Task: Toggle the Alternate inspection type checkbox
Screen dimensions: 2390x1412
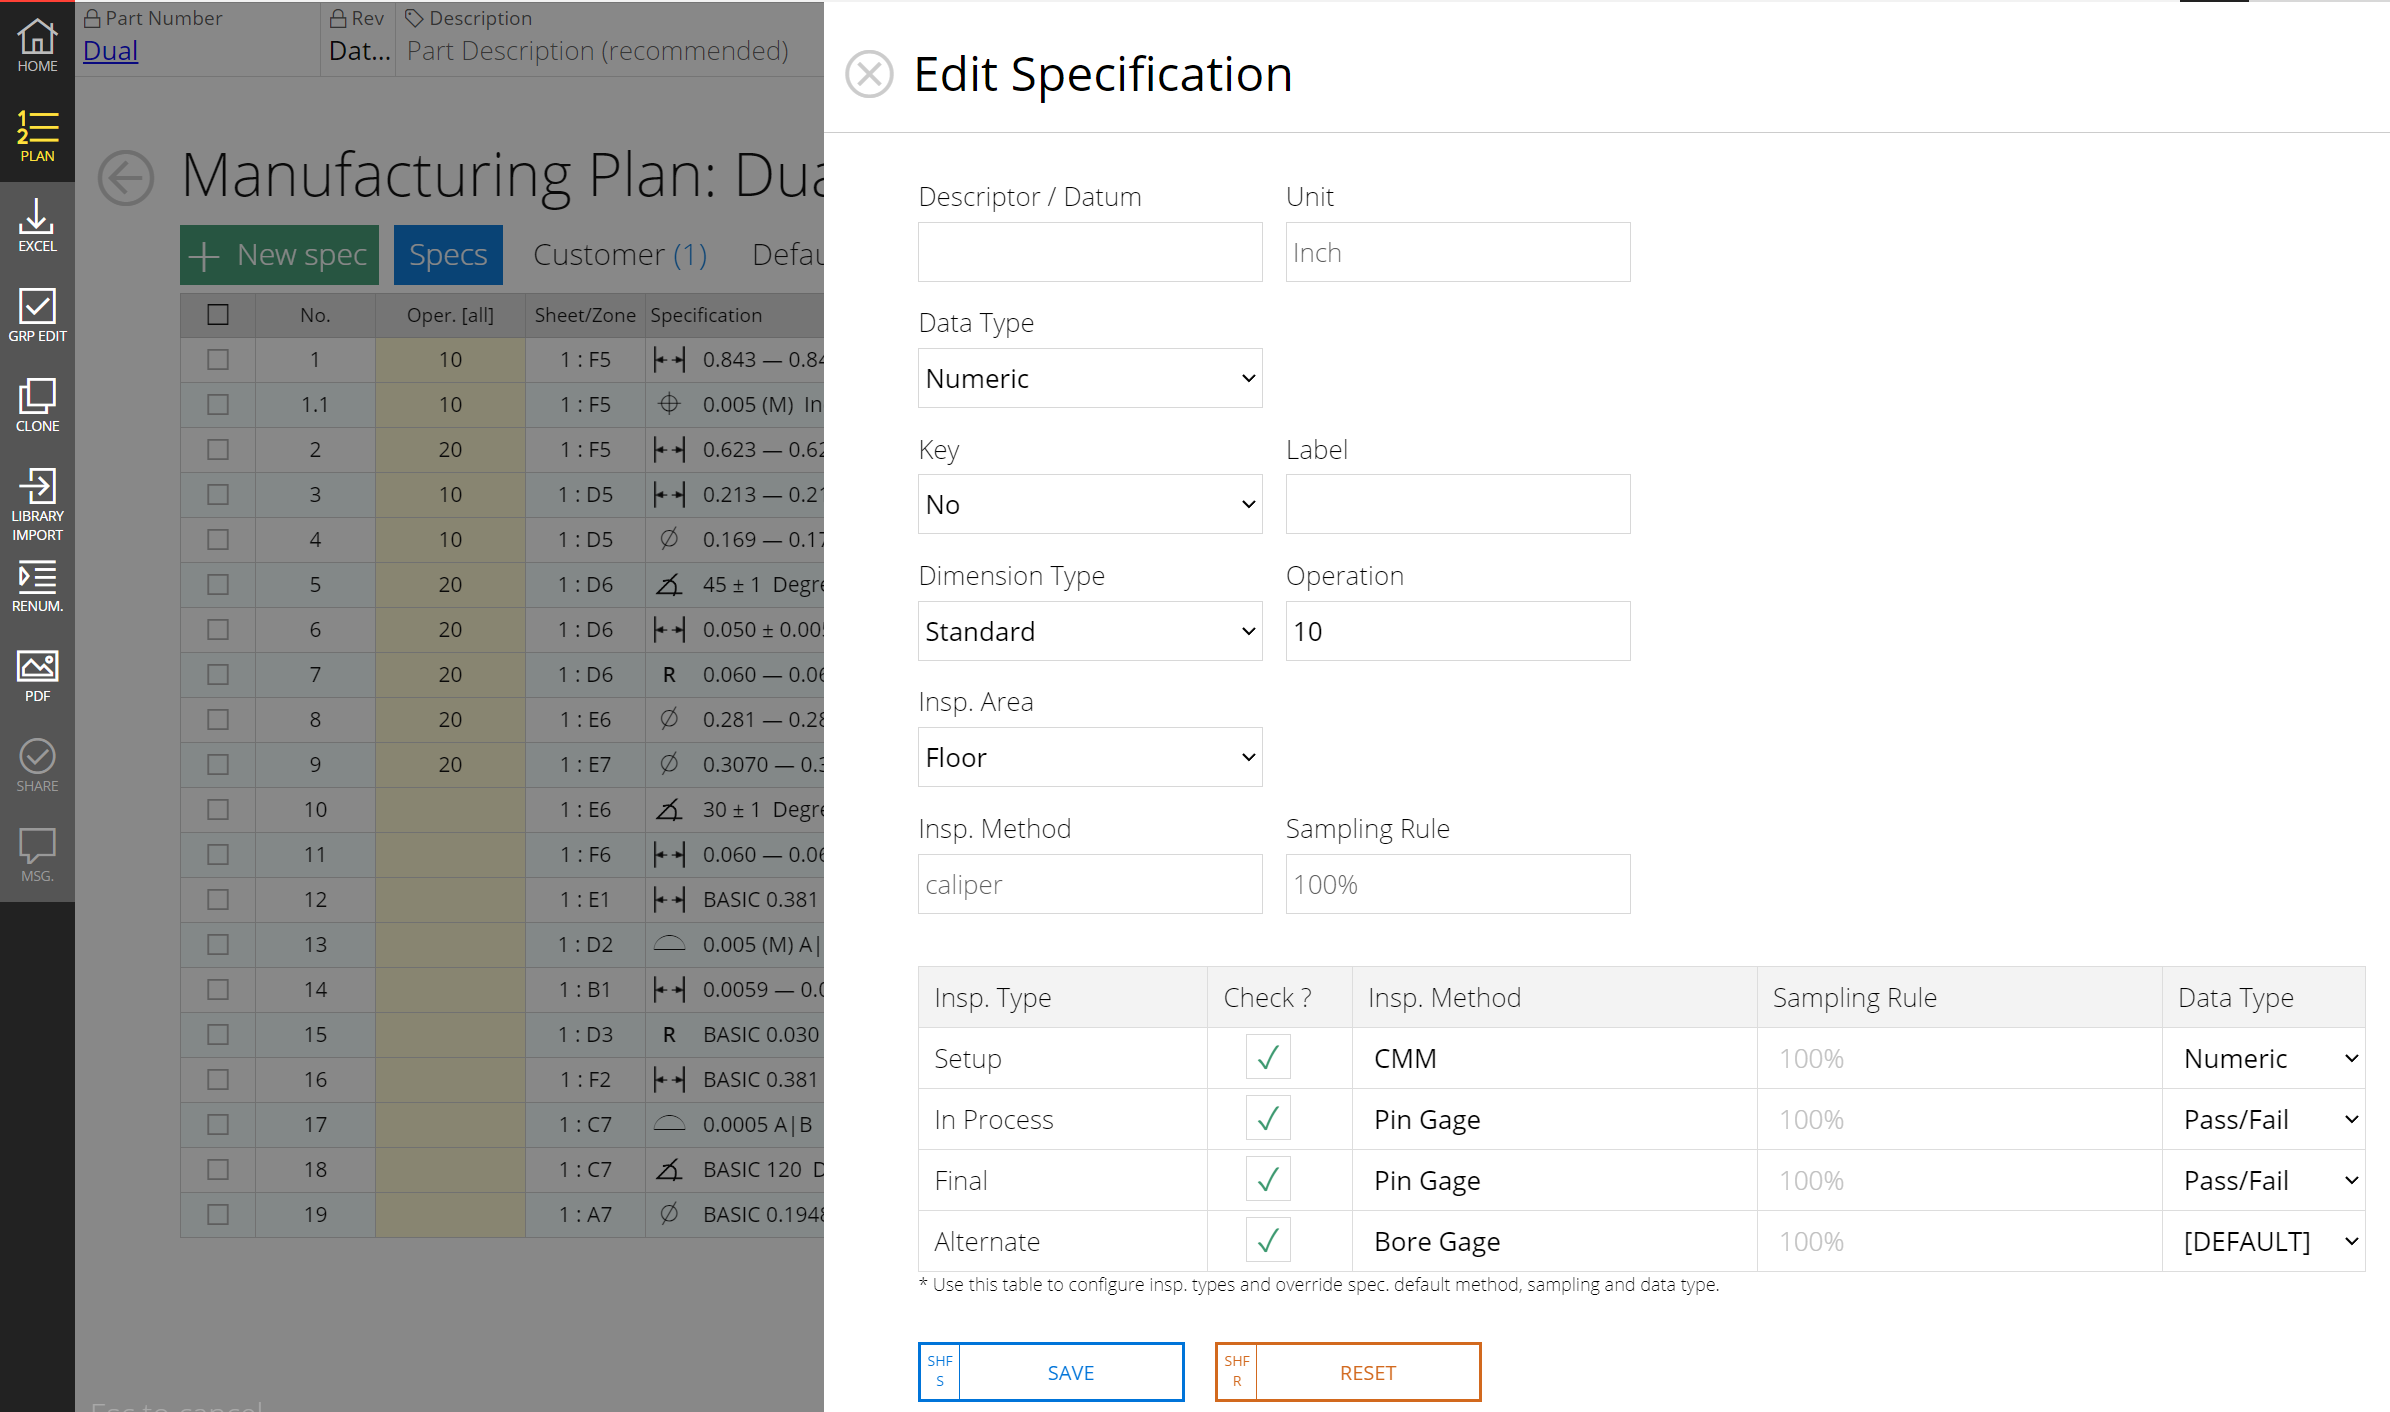Action: (1267, 1241)
